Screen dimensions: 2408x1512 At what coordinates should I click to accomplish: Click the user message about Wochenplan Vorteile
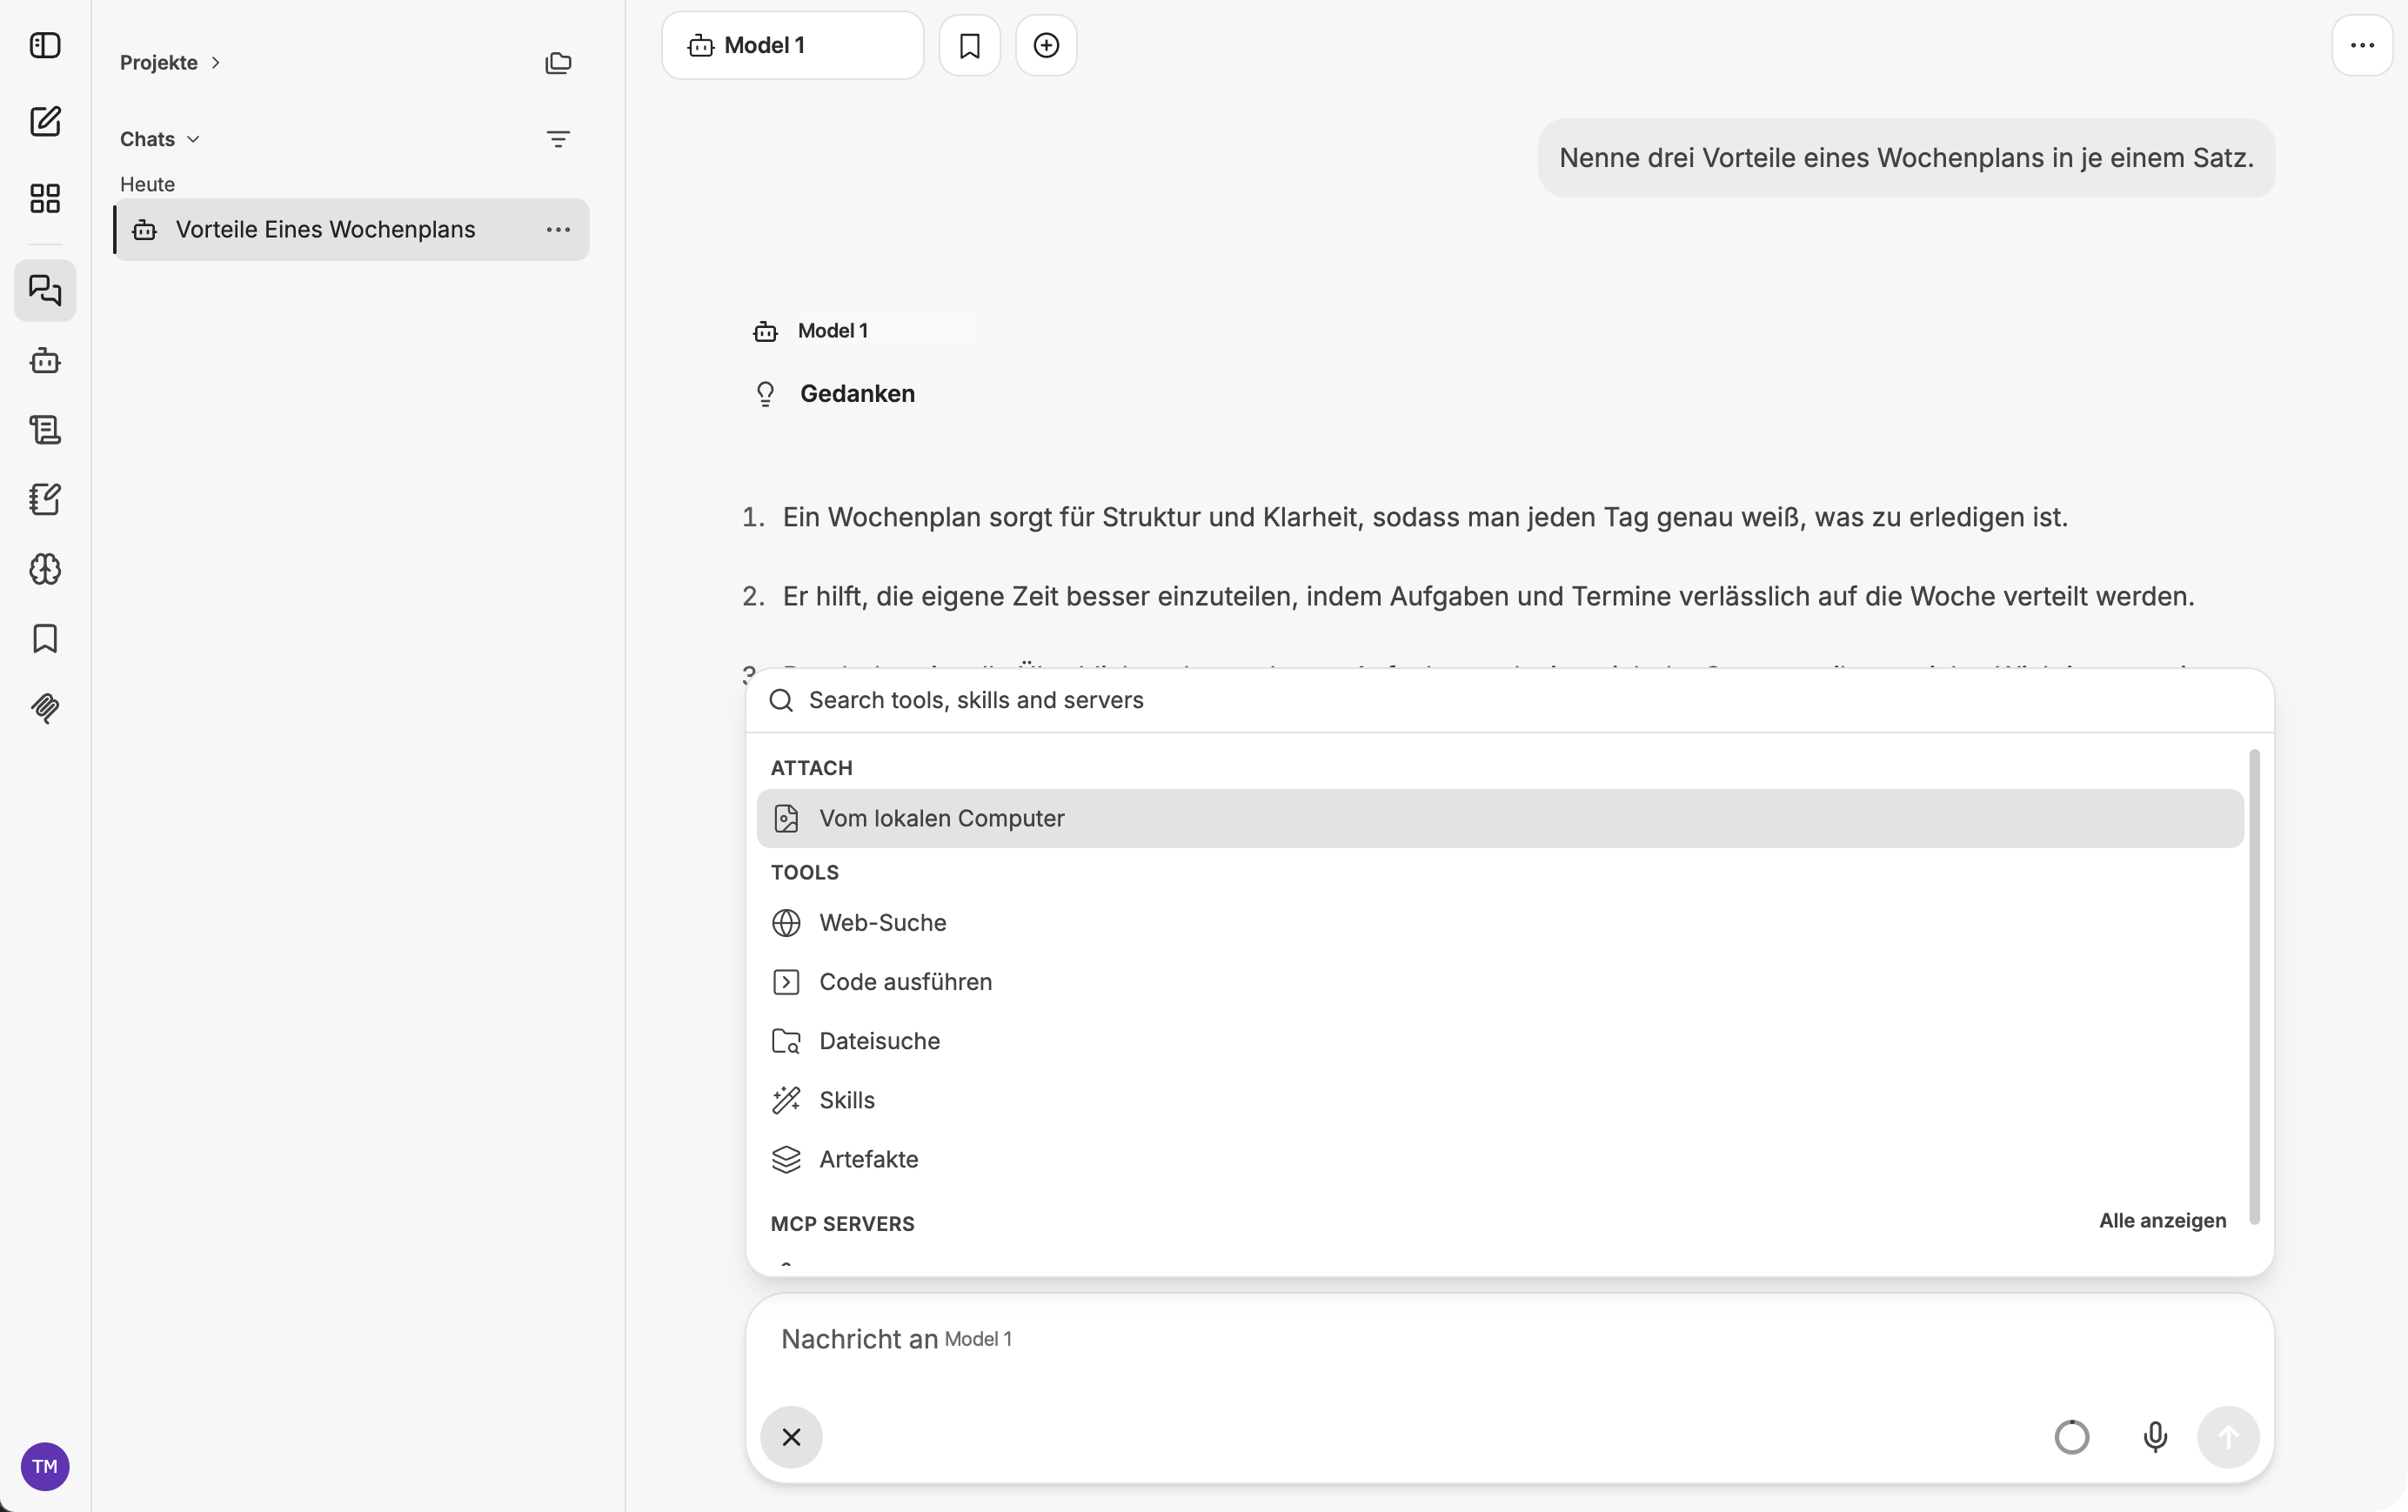(1906, 158)
